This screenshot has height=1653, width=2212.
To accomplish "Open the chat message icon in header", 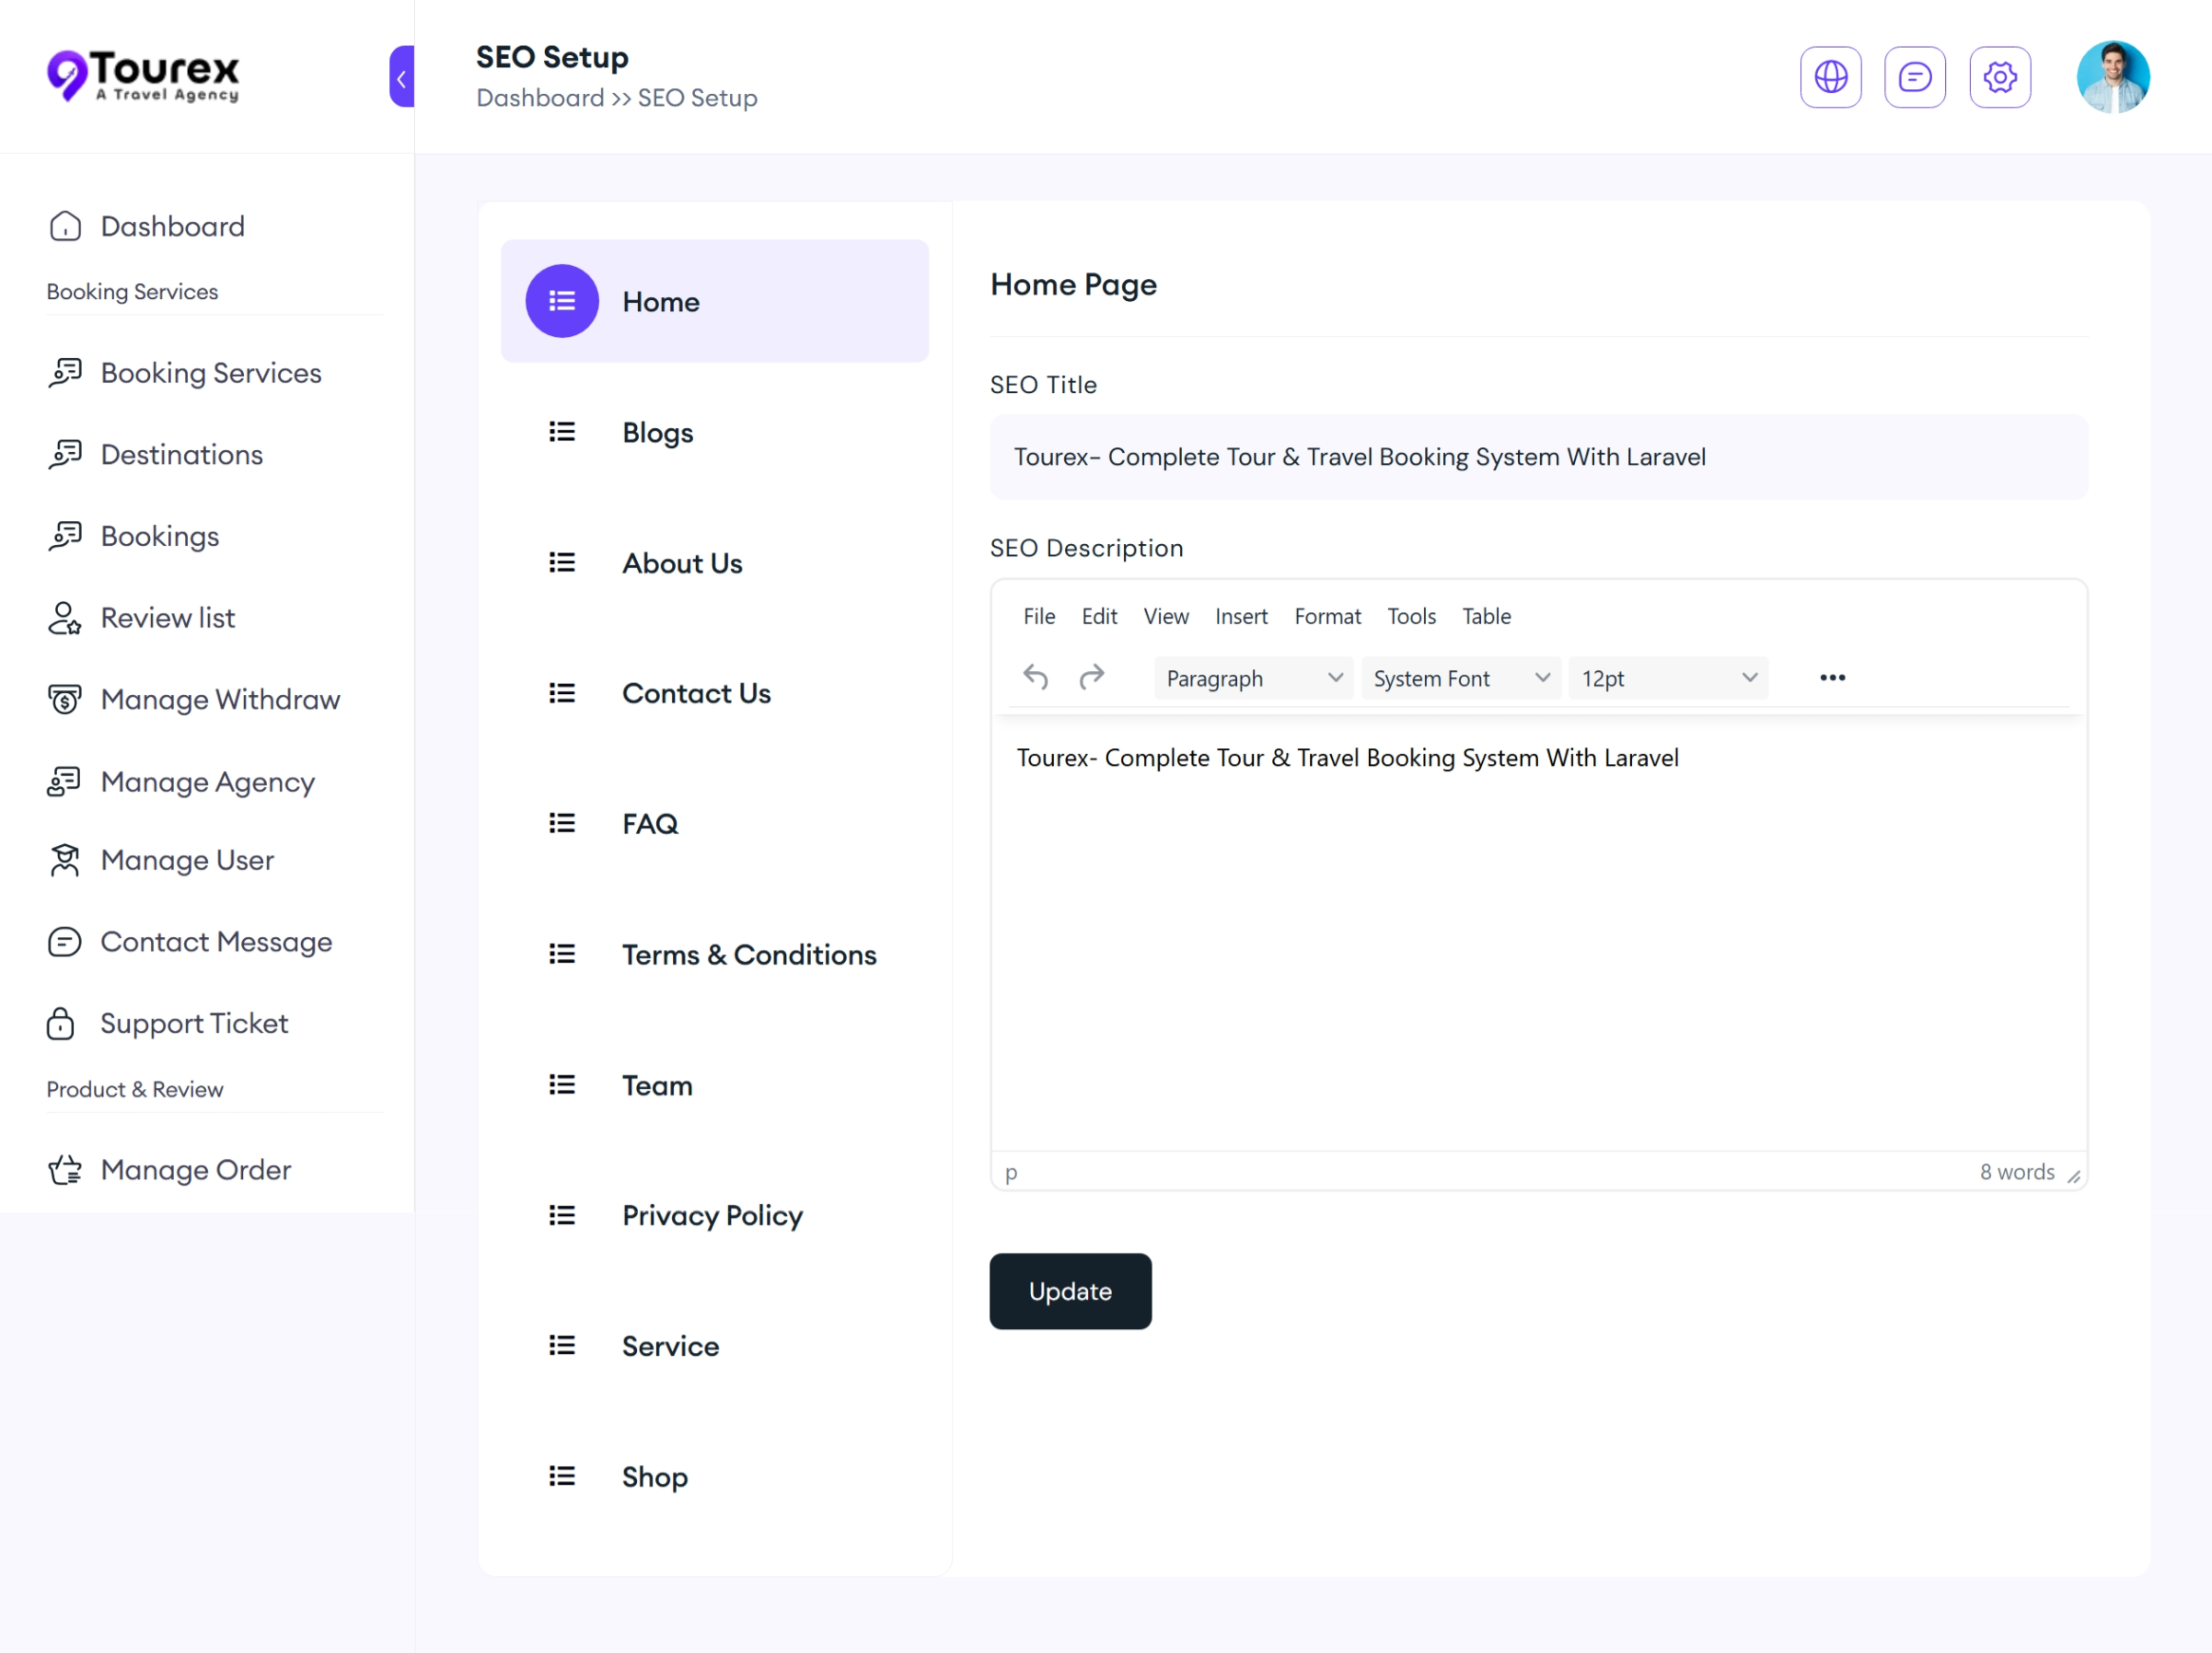I will tap(1914, 77).
